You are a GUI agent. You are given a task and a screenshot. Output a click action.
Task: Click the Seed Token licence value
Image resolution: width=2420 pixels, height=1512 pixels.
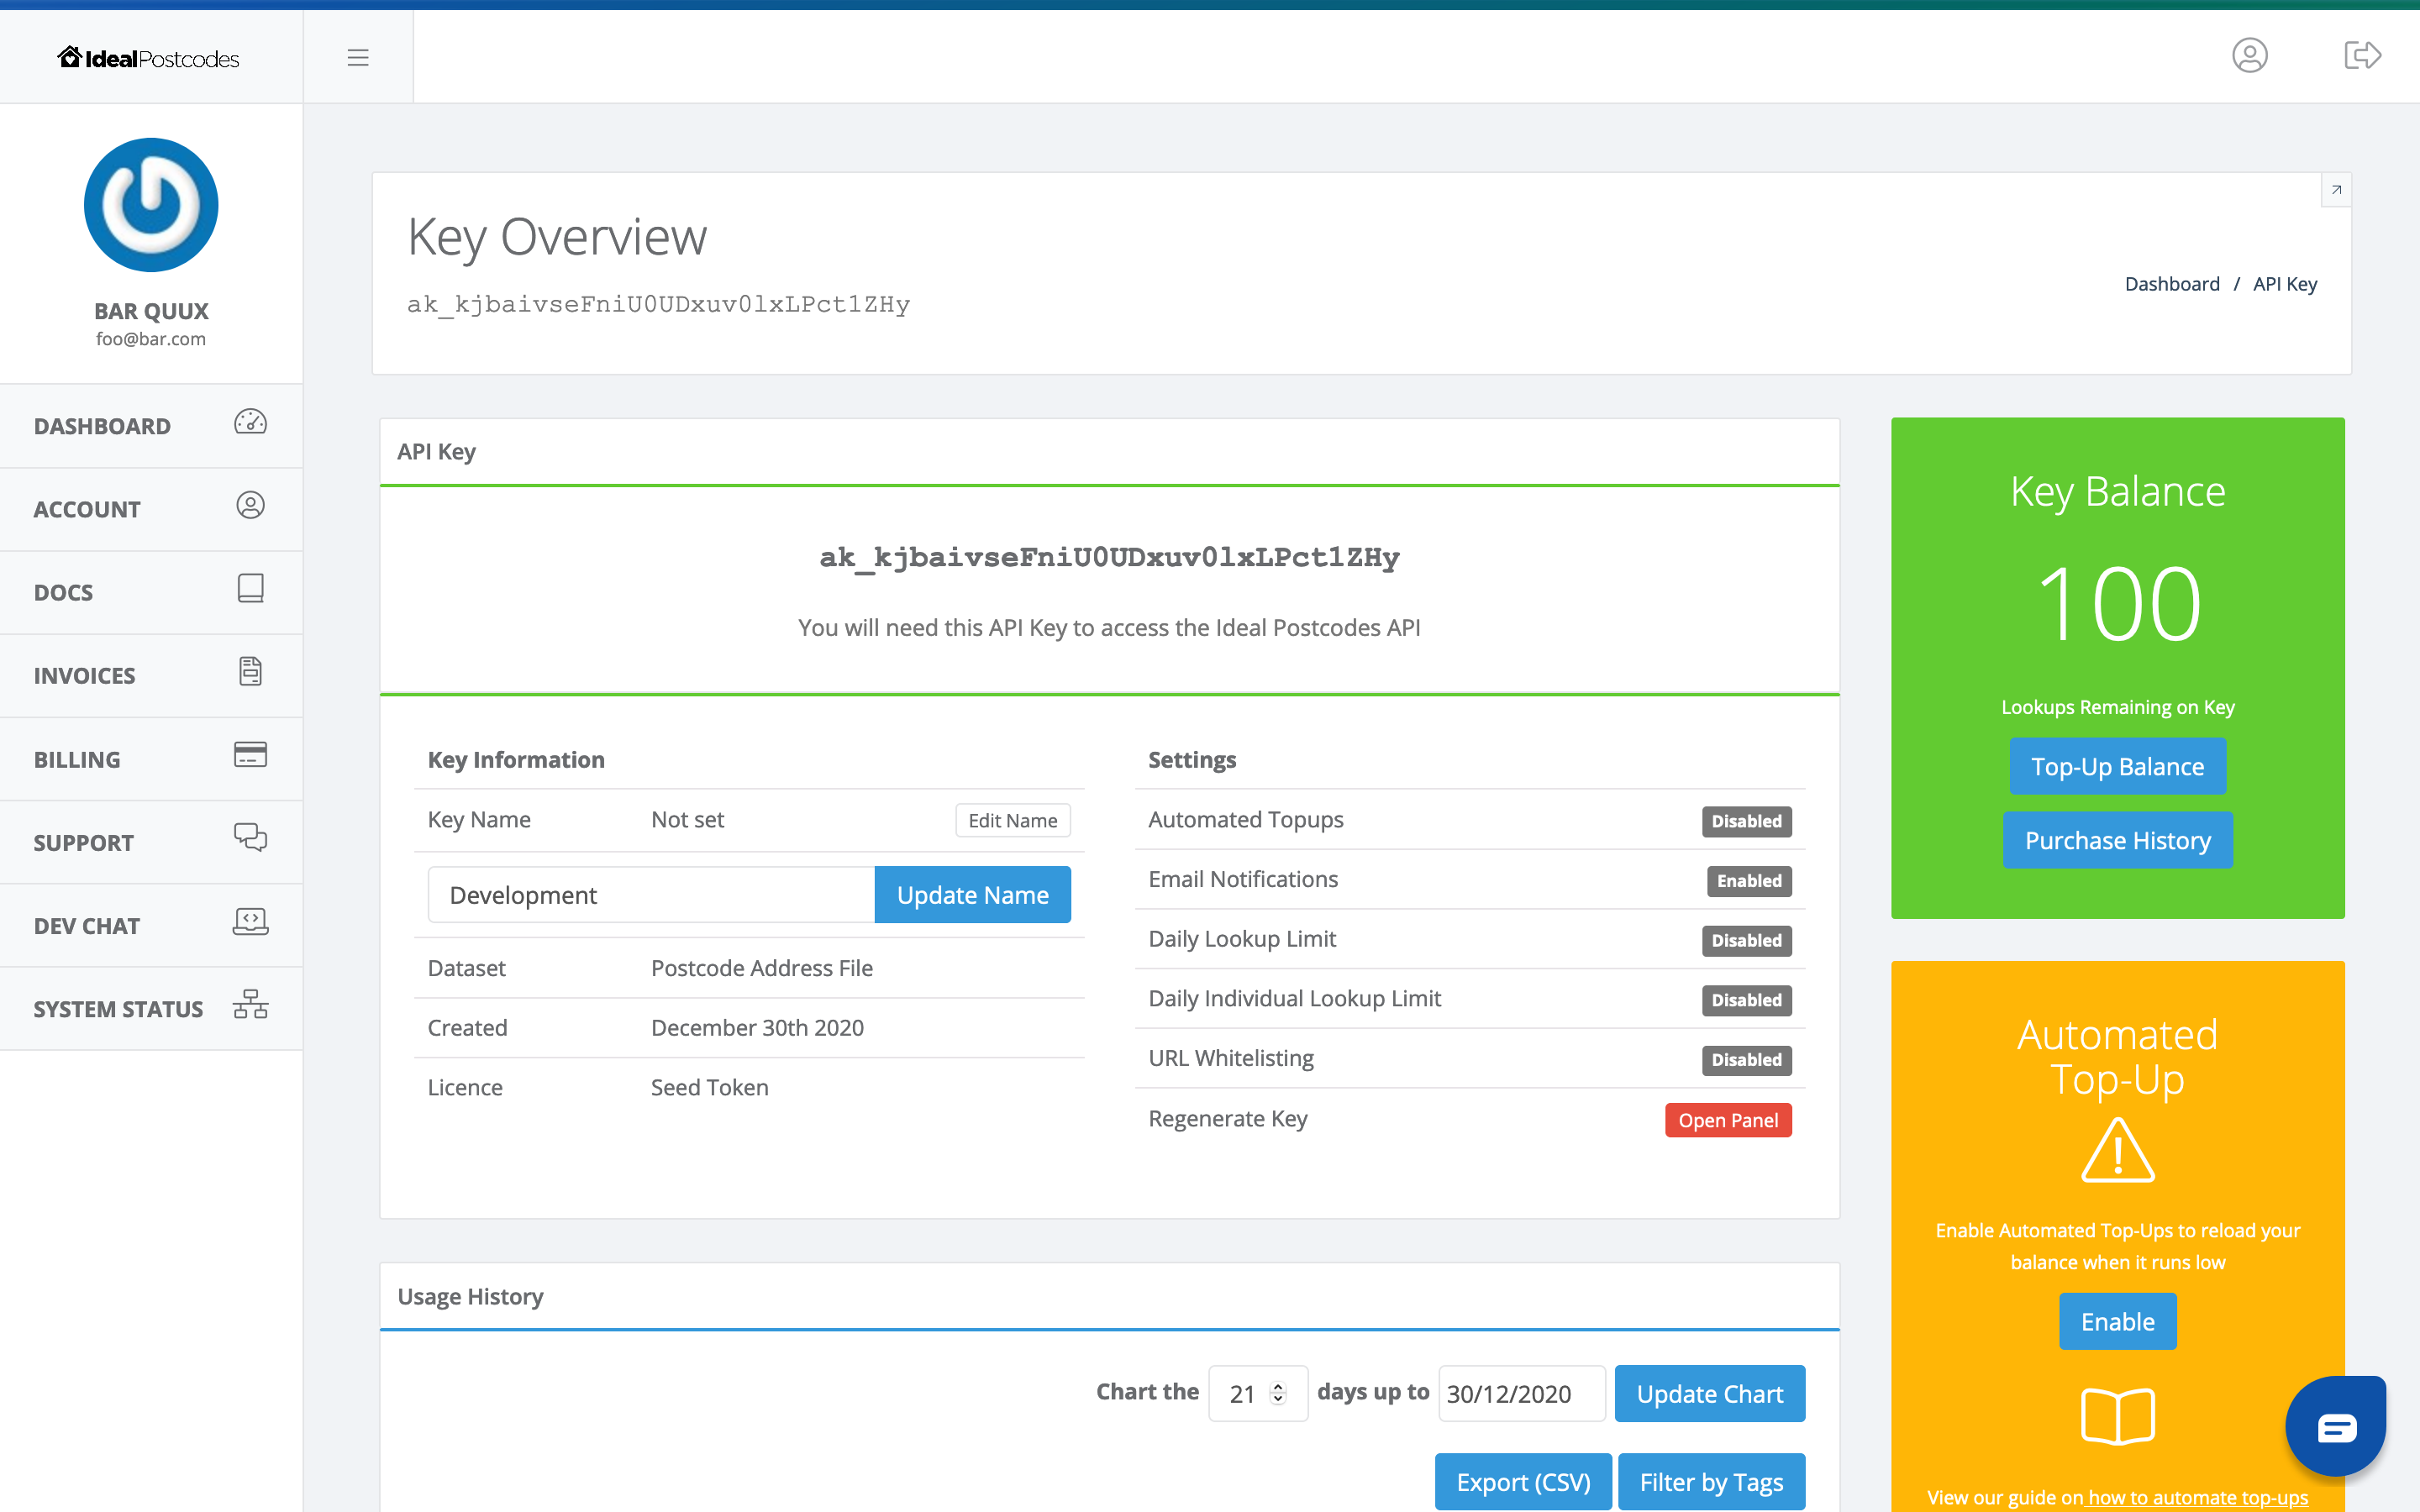[x=710, y=1087]
